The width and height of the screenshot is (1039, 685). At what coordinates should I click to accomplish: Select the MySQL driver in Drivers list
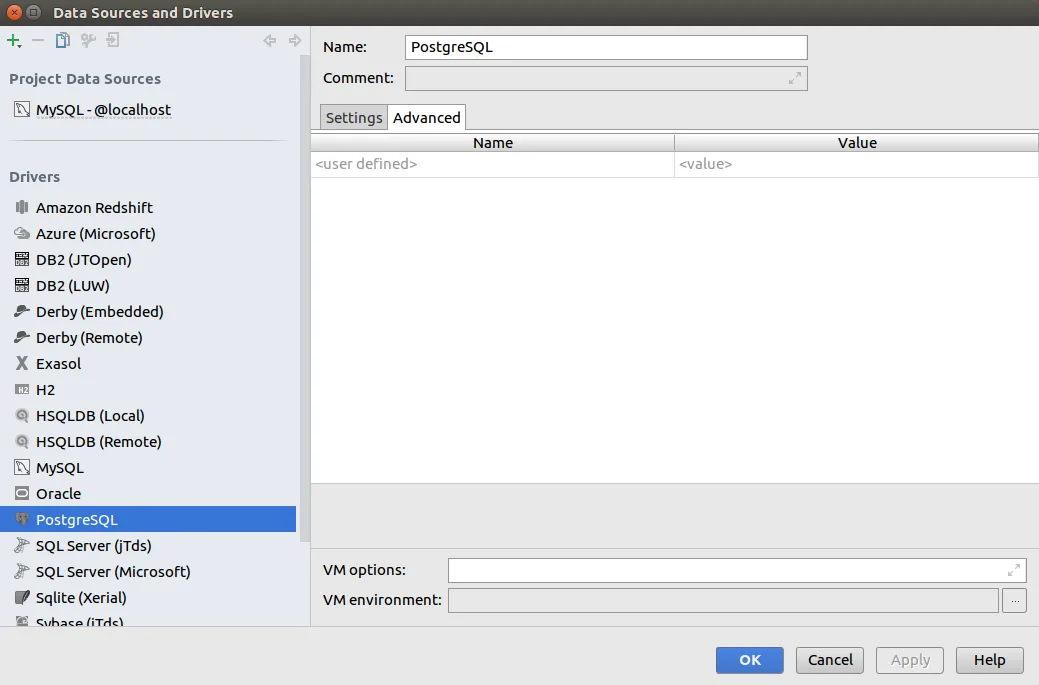click(148, 468)
